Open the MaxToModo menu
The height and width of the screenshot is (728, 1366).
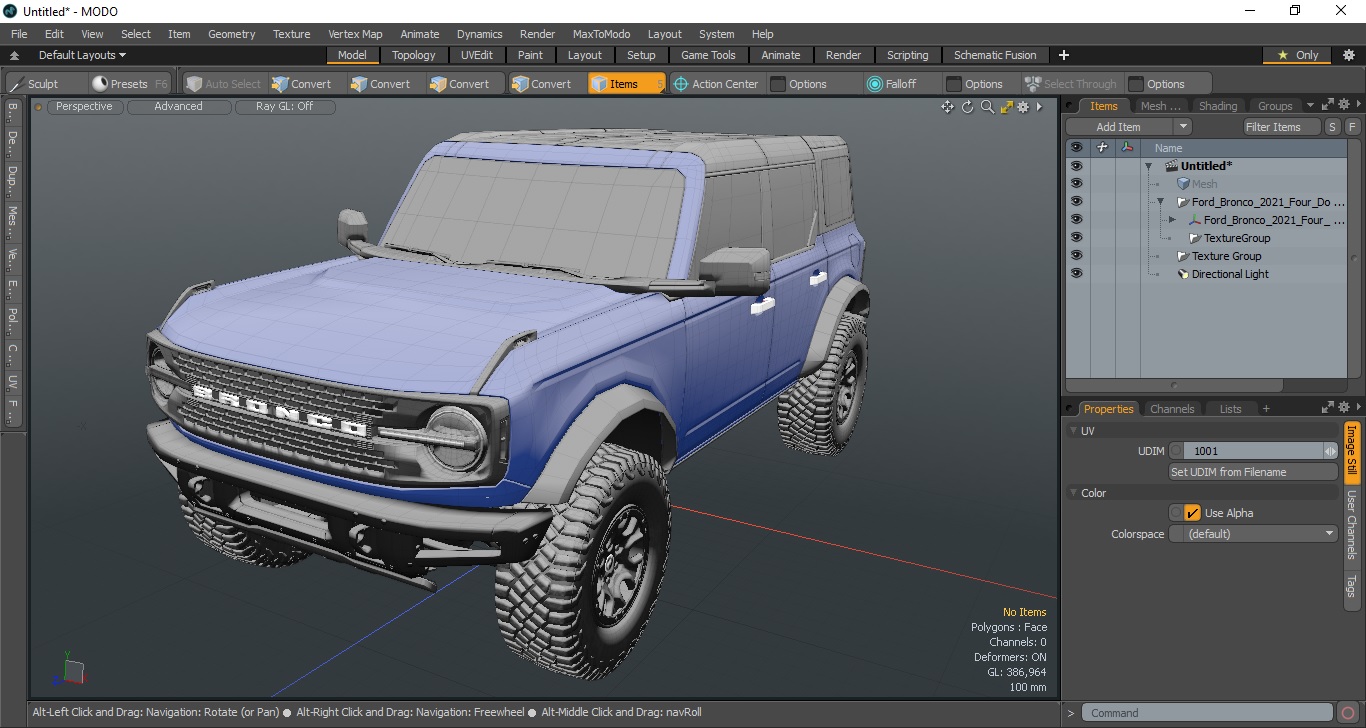click(601, 34)
